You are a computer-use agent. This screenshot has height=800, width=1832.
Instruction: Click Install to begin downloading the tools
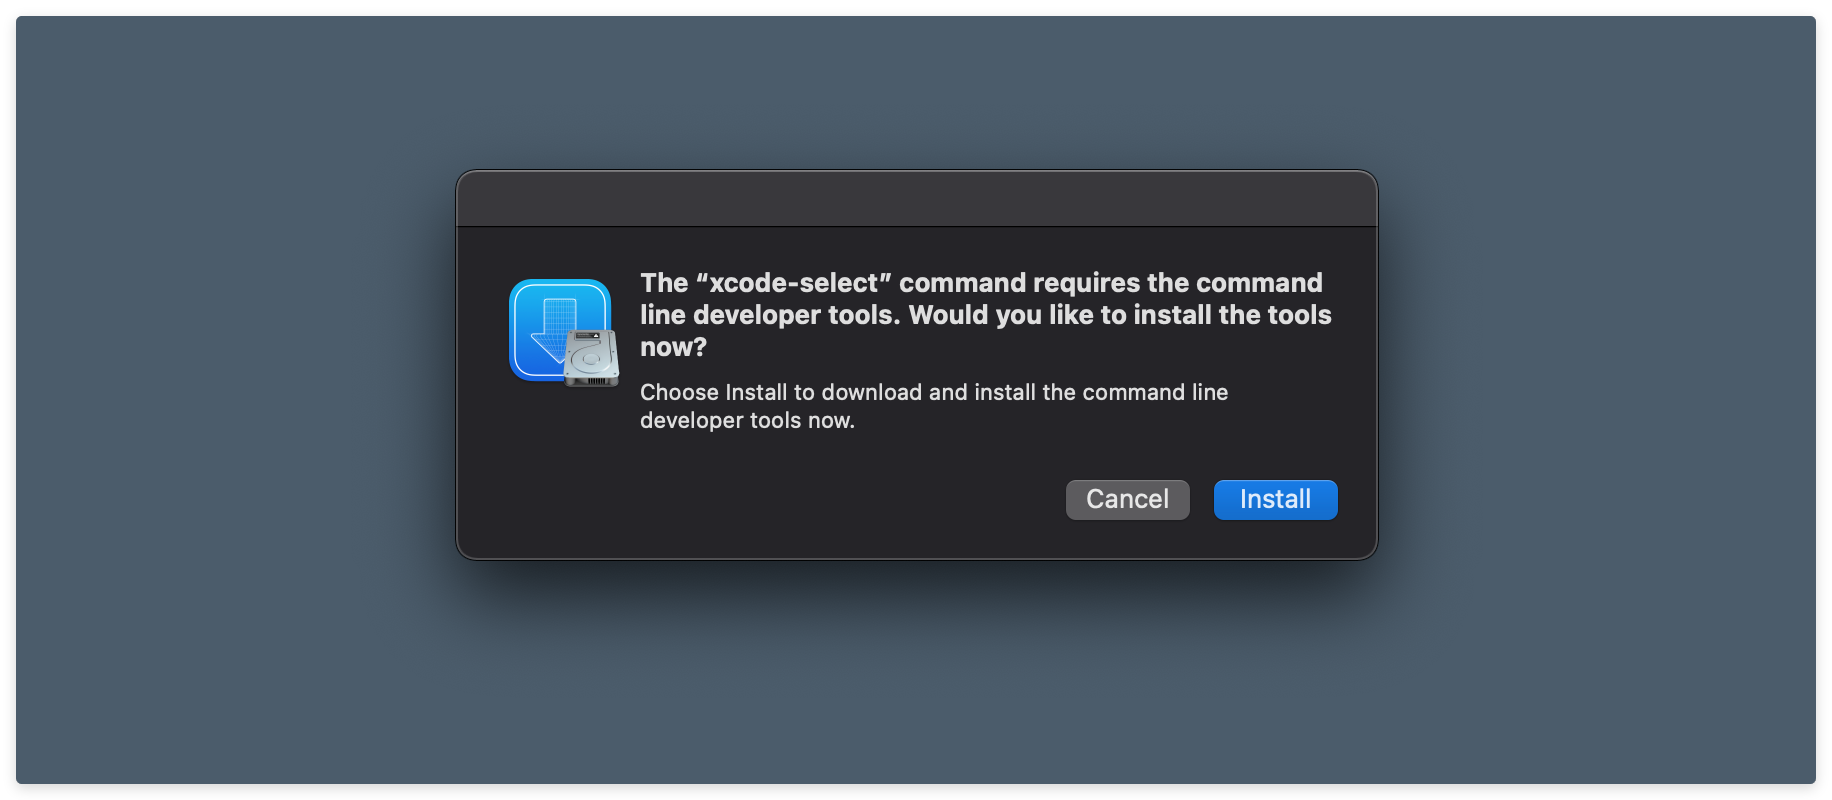(1275, 499)
